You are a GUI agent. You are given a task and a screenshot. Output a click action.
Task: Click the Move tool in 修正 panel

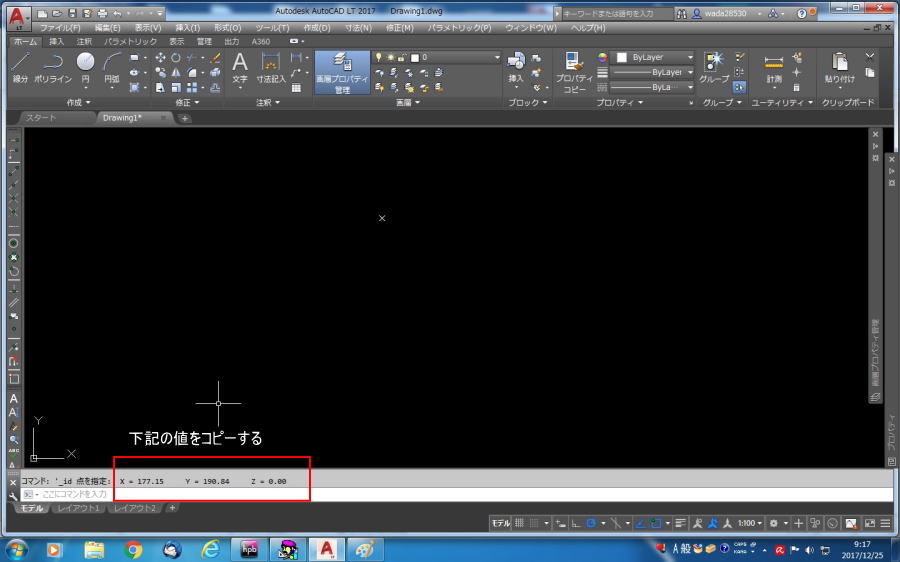(x=160, y=57)
